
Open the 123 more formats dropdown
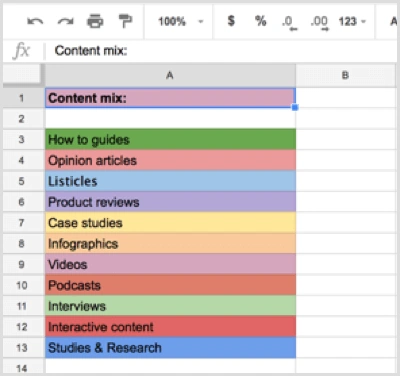[x=352, y=22]
